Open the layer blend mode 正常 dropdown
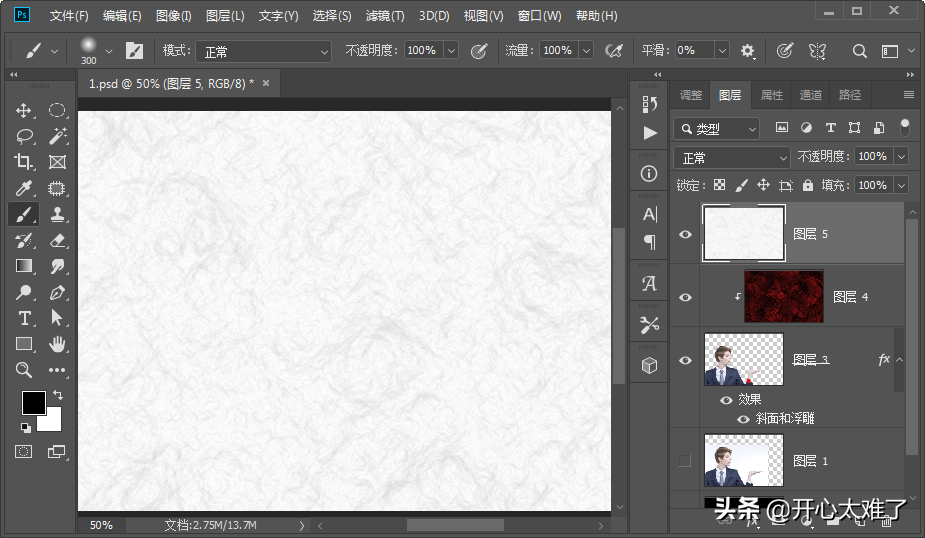This screenshot has height=538, width=925. point(733,157)
